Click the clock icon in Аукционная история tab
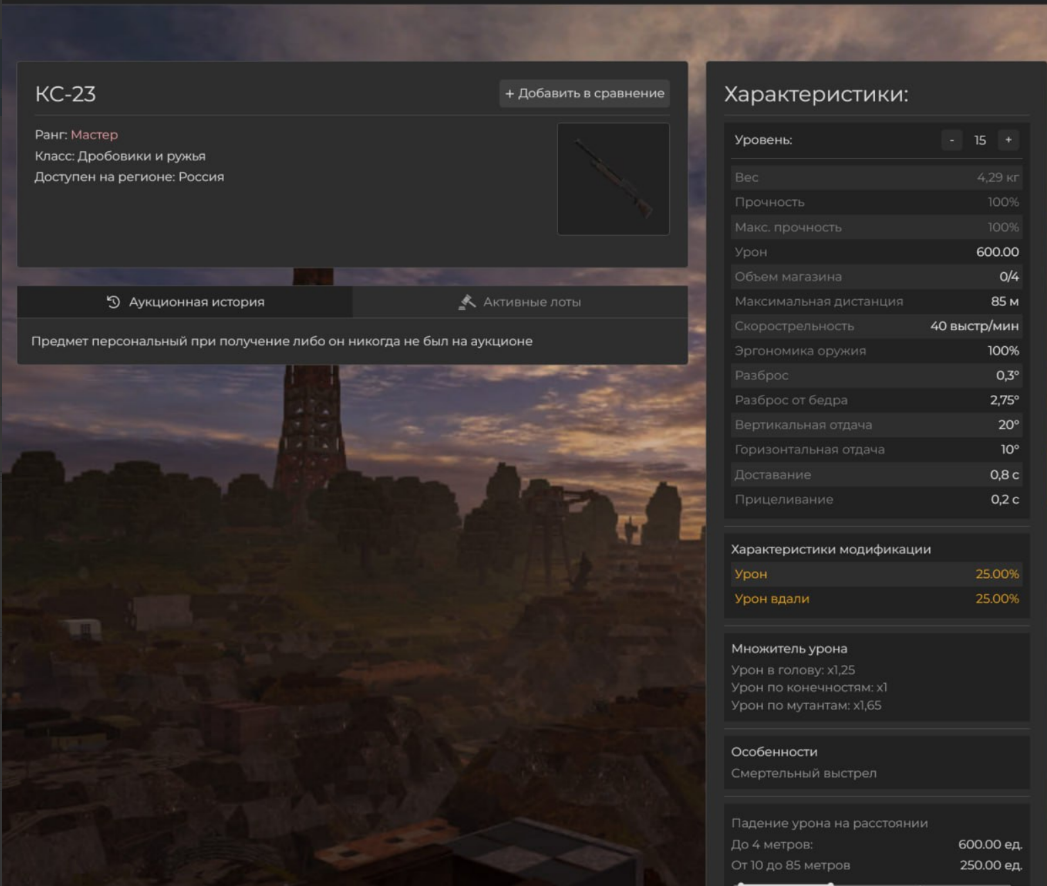This screenshot has height=886, width=1047. (x=113, y=302)
